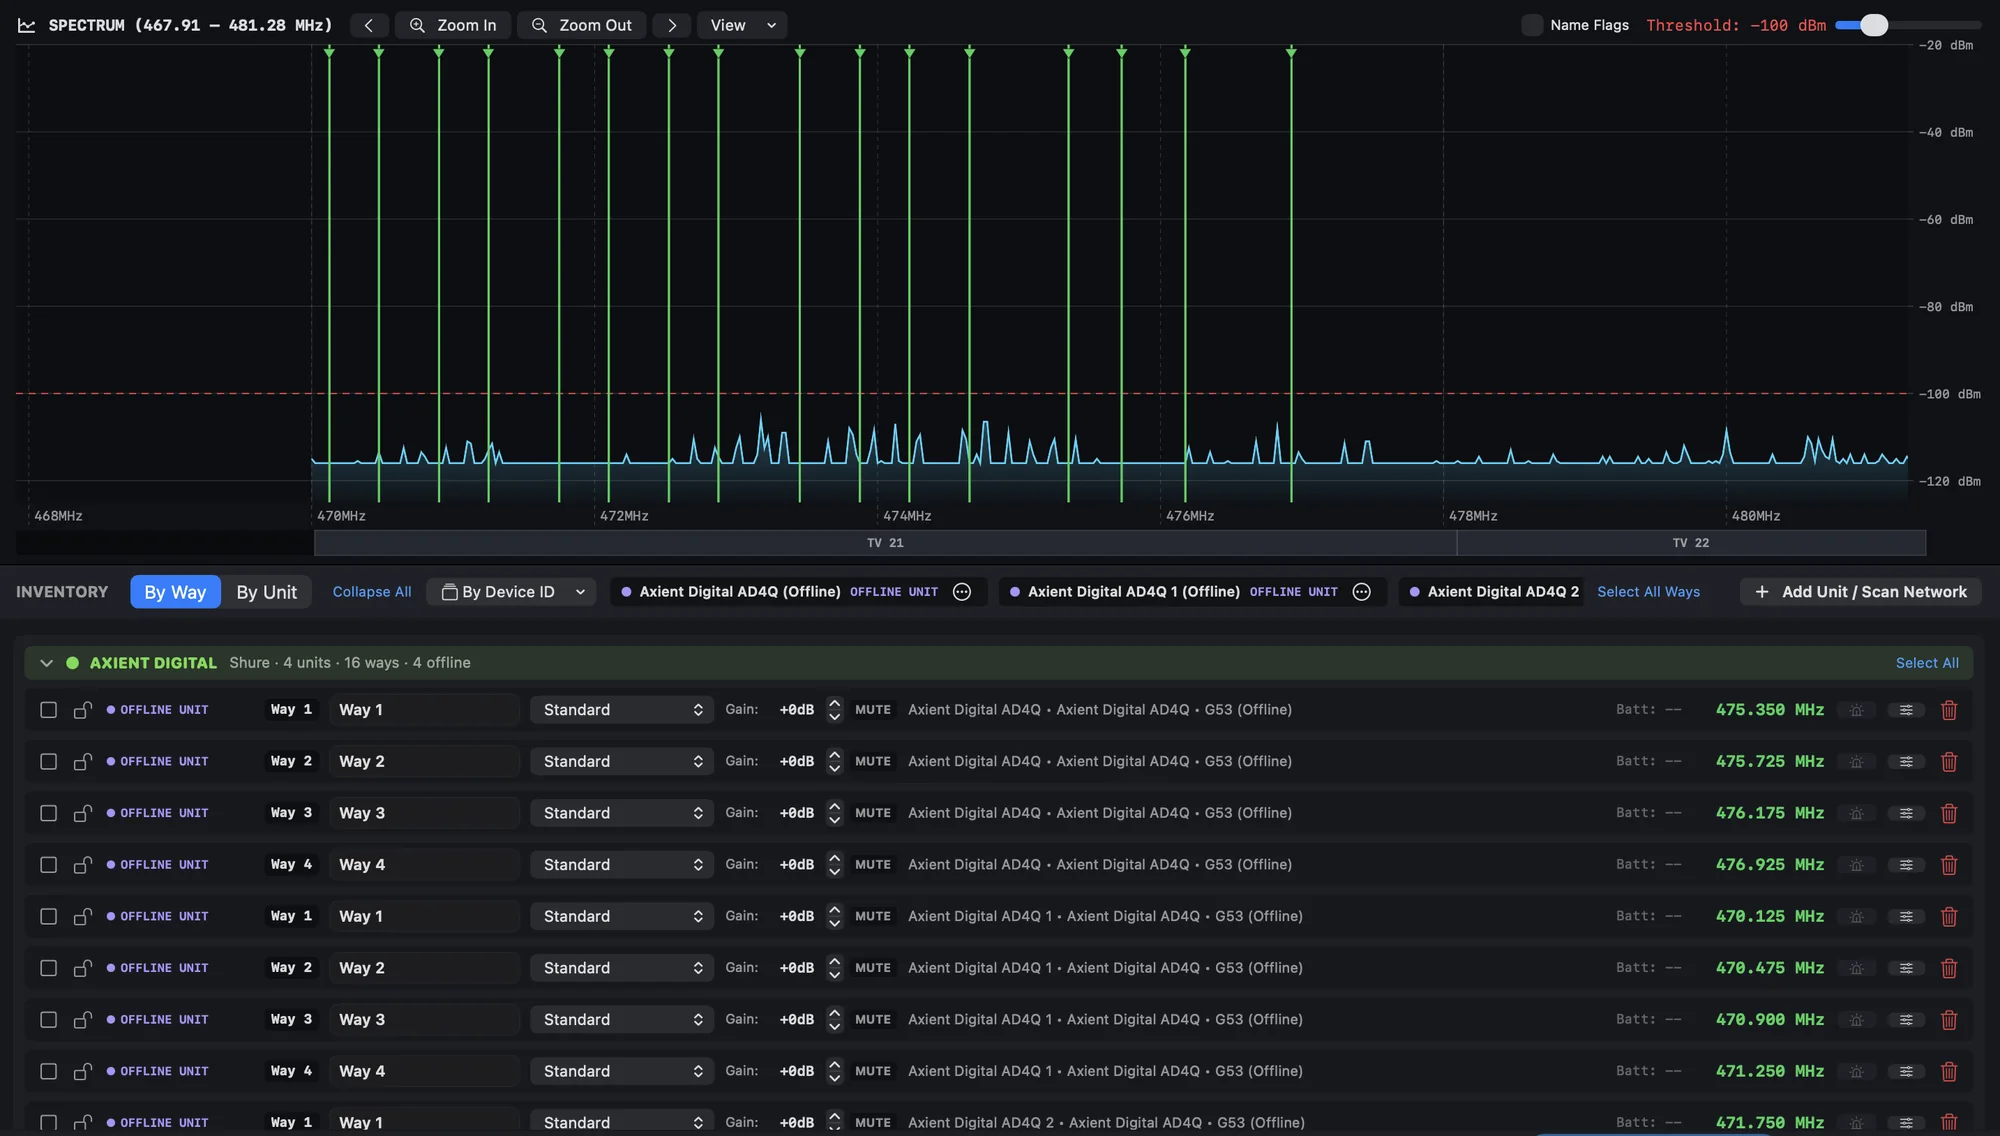Open settings sliders for 475.725 MHz row
The image size is (2000, 1136).
point(1906,762)
